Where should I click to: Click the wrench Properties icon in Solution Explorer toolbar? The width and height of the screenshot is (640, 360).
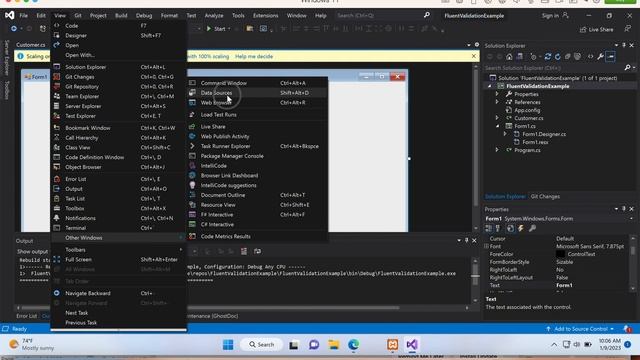click(600, 57)
